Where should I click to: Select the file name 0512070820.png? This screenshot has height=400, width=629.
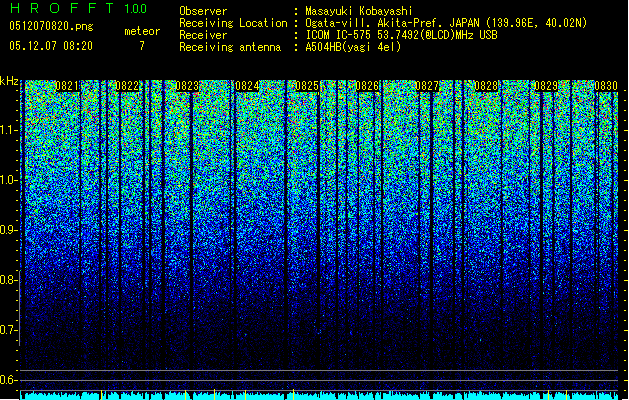(51, 26)
